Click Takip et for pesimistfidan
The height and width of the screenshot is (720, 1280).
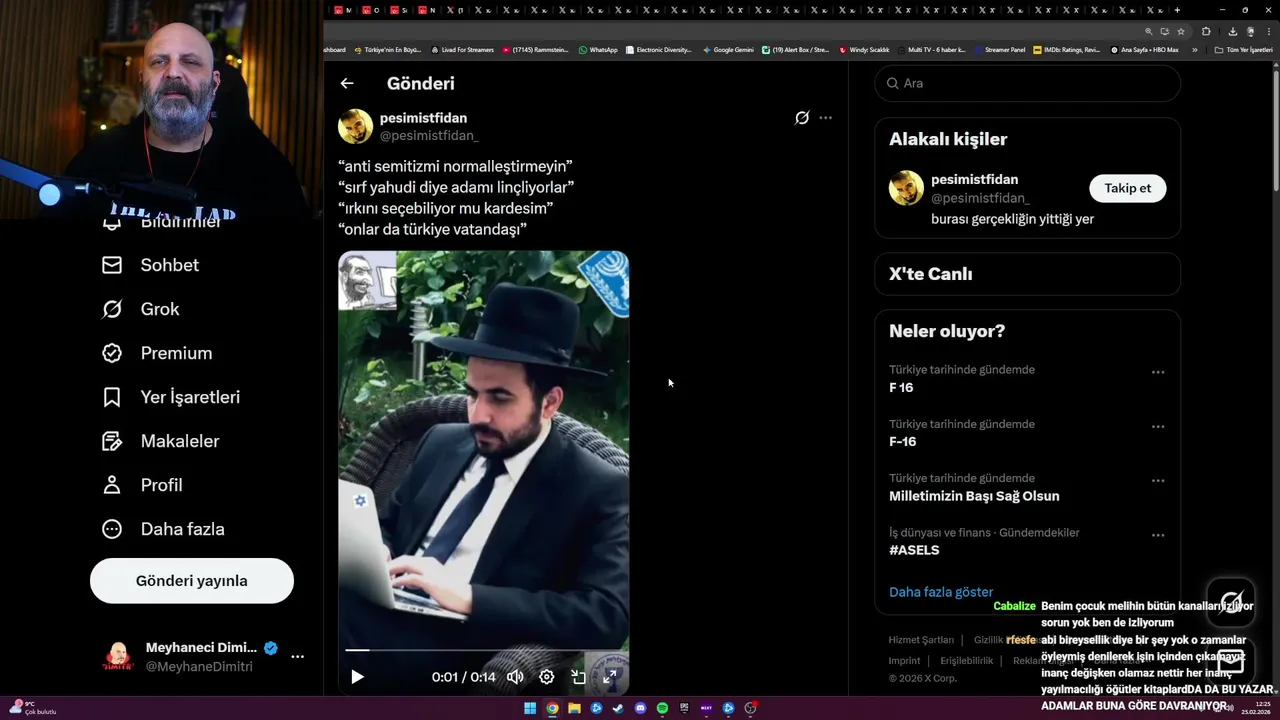click(x=1127, y=188)
